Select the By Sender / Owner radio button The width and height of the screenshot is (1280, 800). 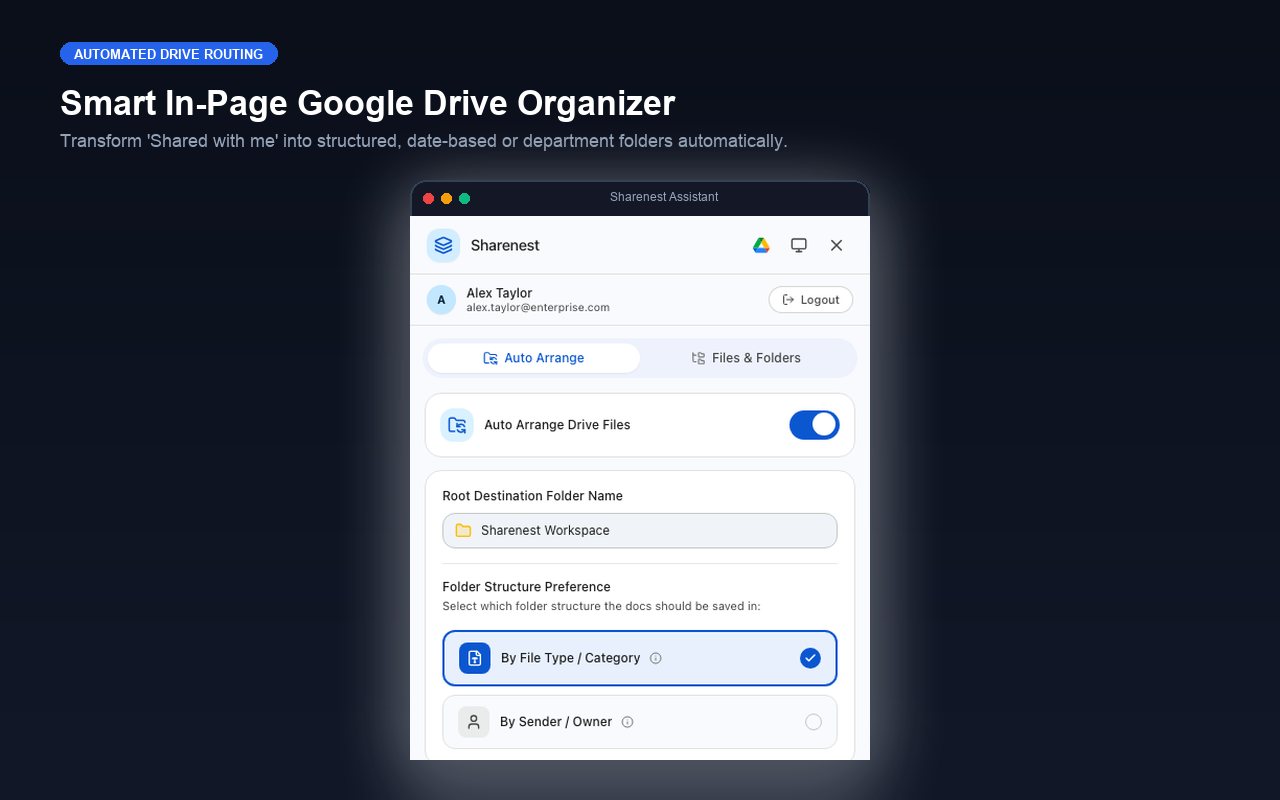click(813, 722)
